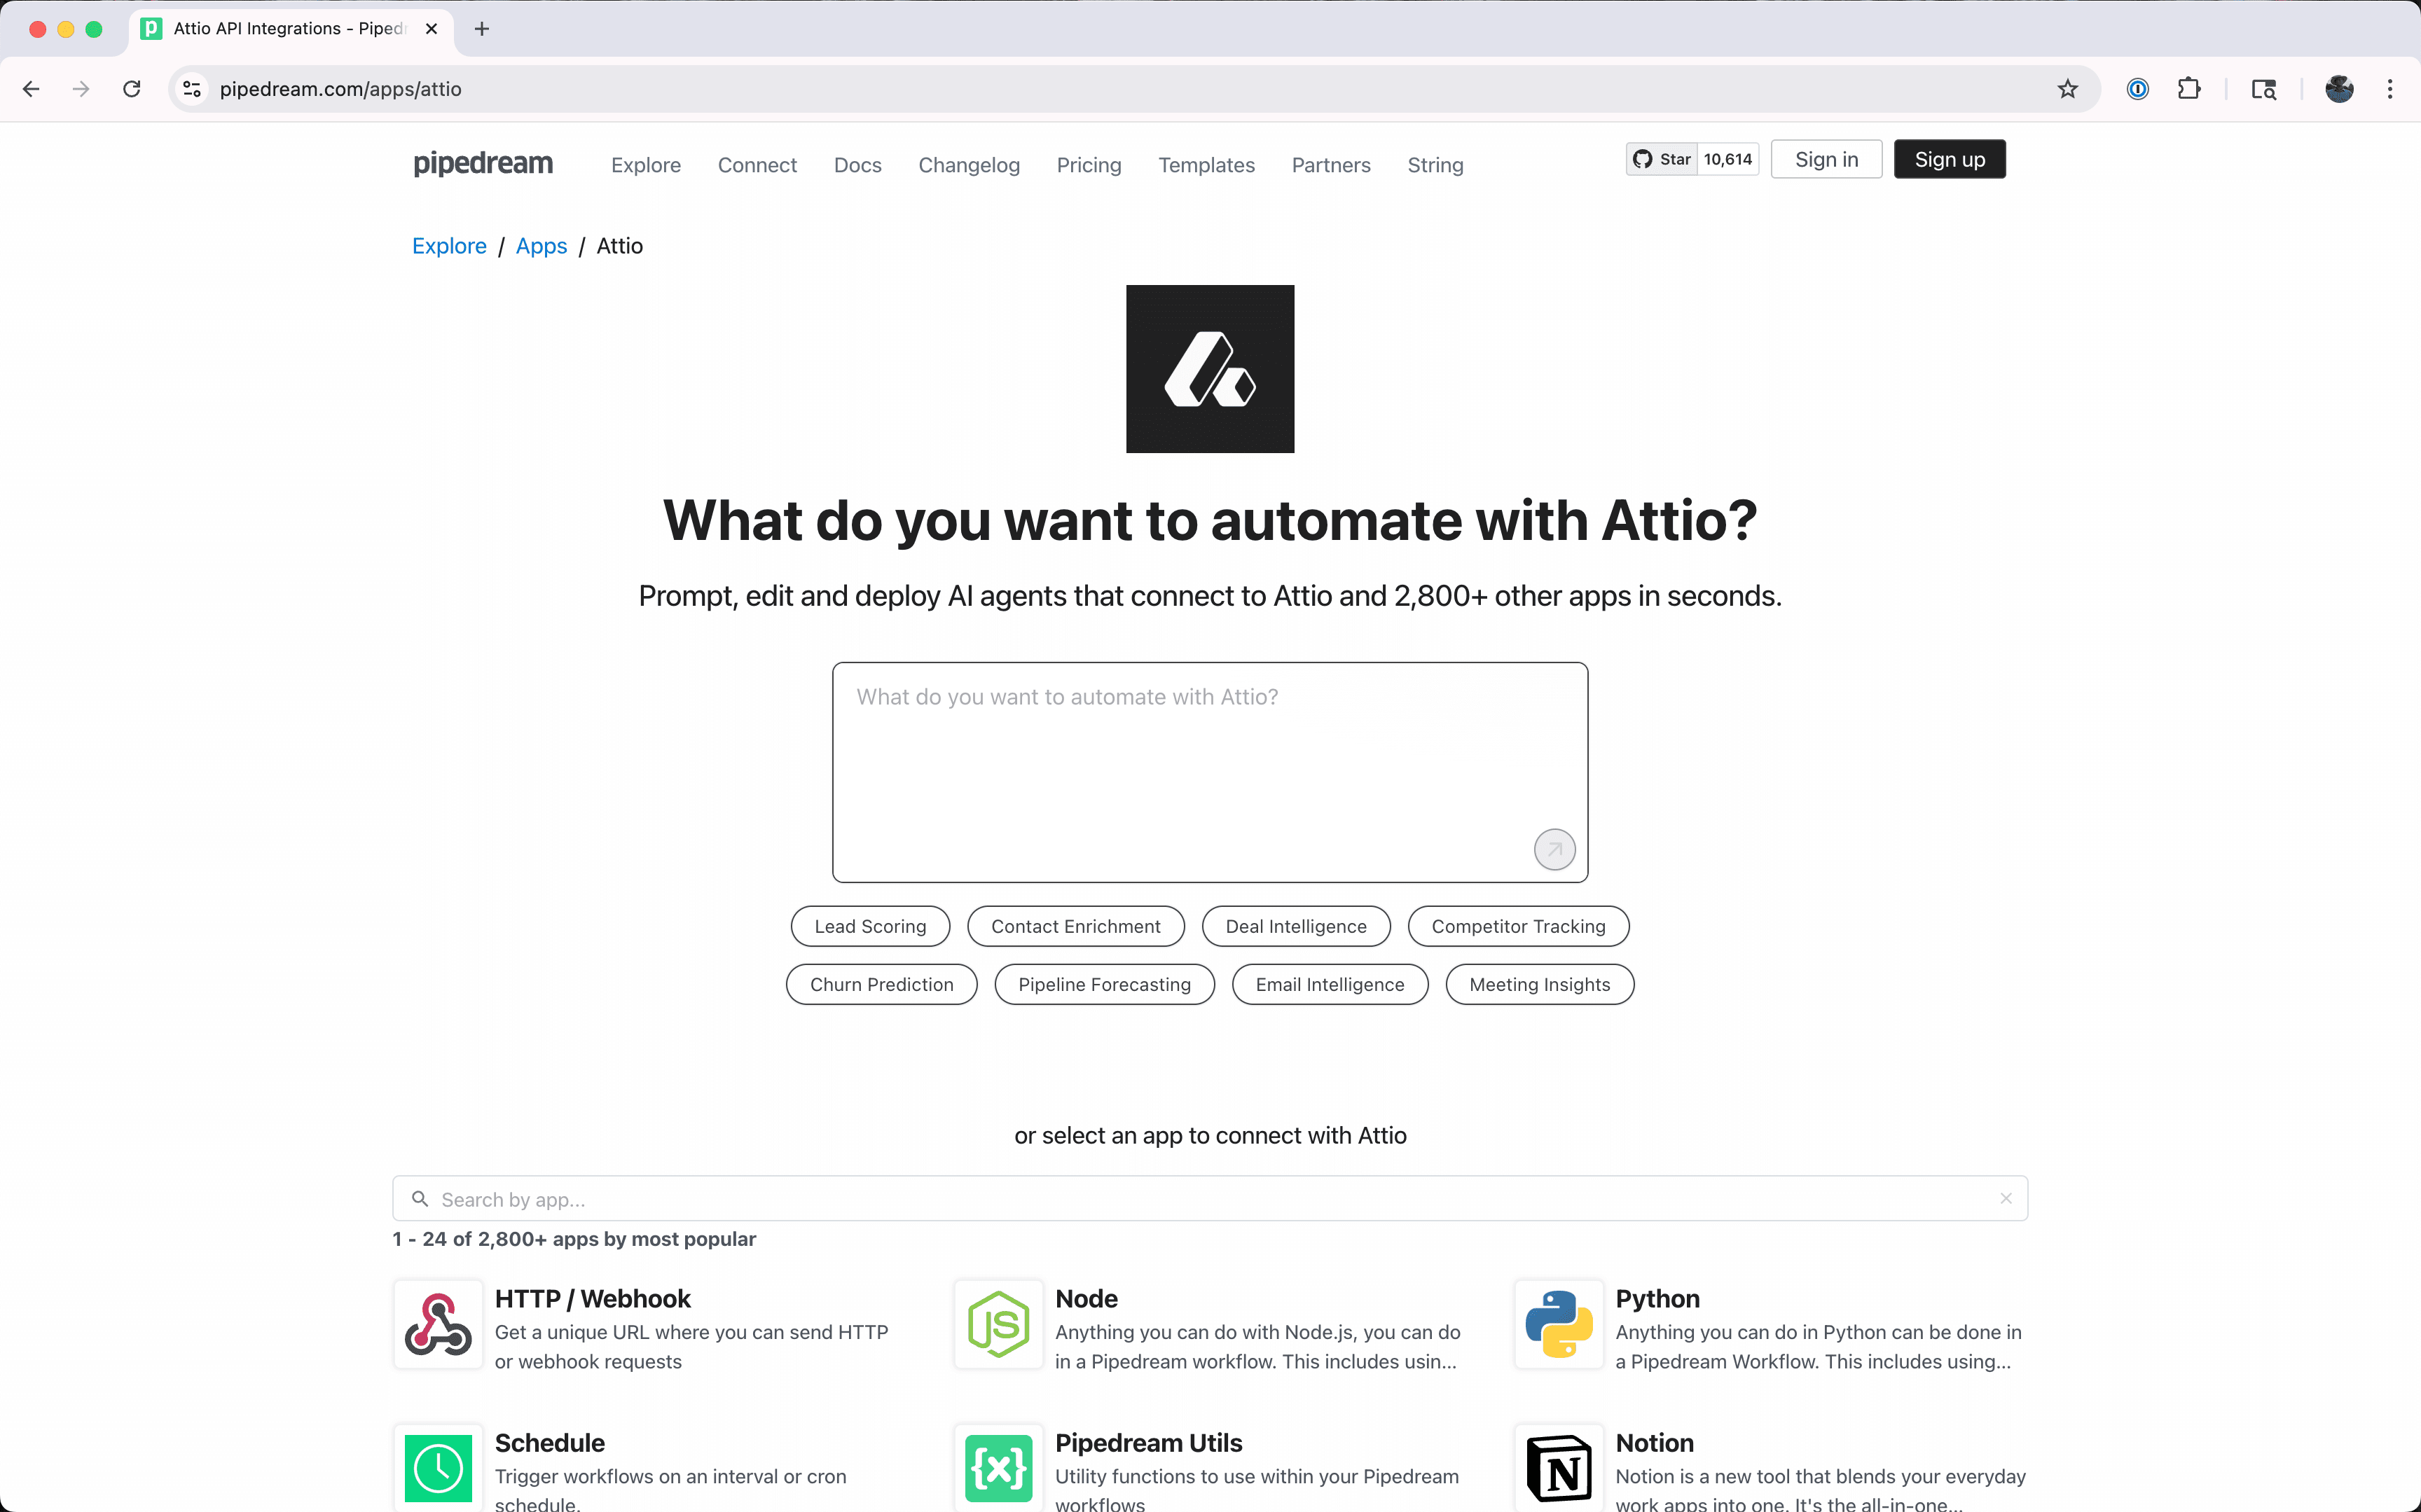
Task: Click the Attio logo image
Action: tap(1210, 369)
